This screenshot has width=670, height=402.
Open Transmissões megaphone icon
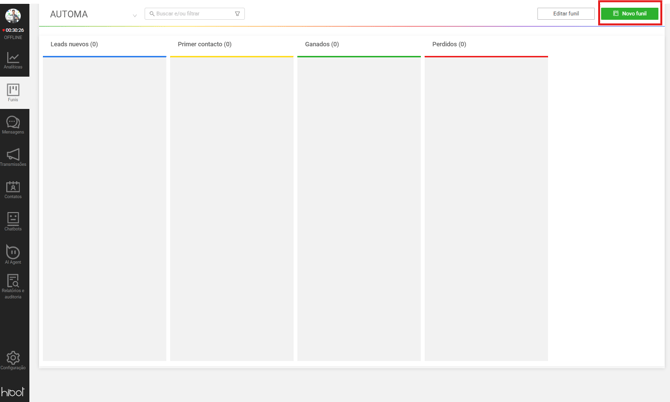coord(13,157)
